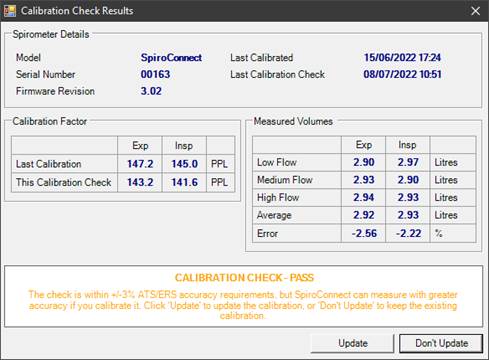Click the Low Flow row label
This screenshot has width=489, height=360.
click(277, 162)
